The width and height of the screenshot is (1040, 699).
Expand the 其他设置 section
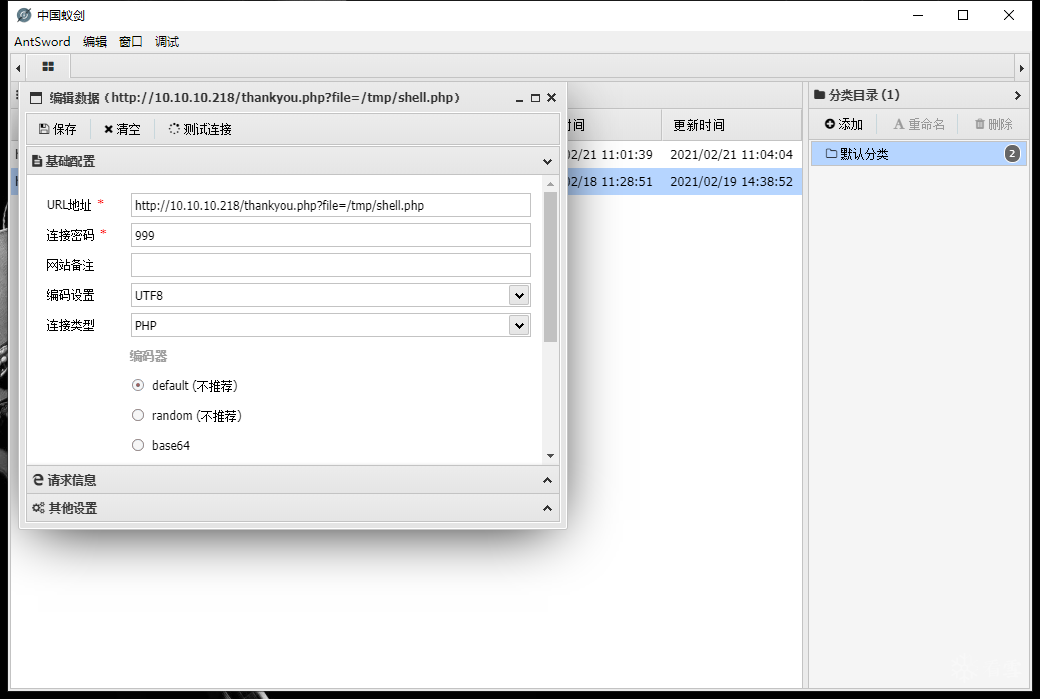point(547,508)
